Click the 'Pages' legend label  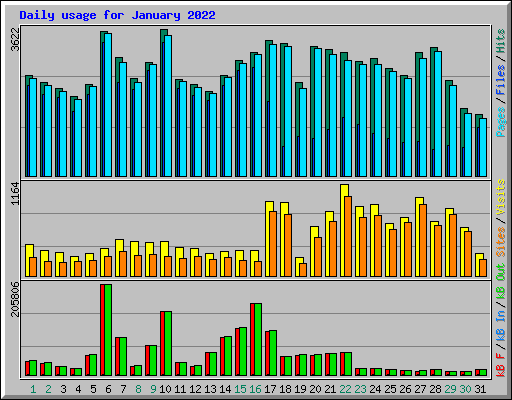[x=501, y=122]
